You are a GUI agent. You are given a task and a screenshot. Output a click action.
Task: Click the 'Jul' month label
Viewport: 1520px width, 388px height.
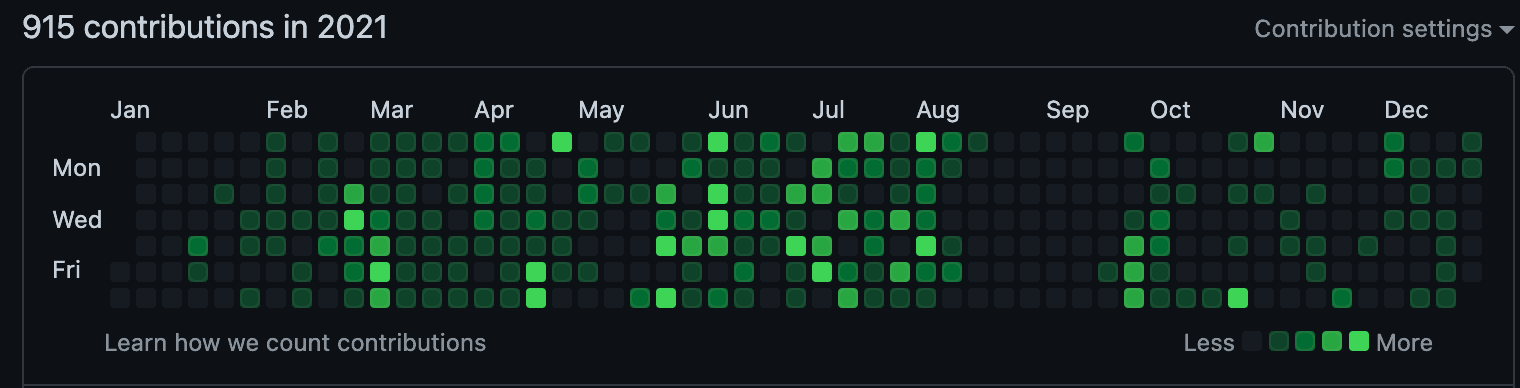[x=828, y=110]
